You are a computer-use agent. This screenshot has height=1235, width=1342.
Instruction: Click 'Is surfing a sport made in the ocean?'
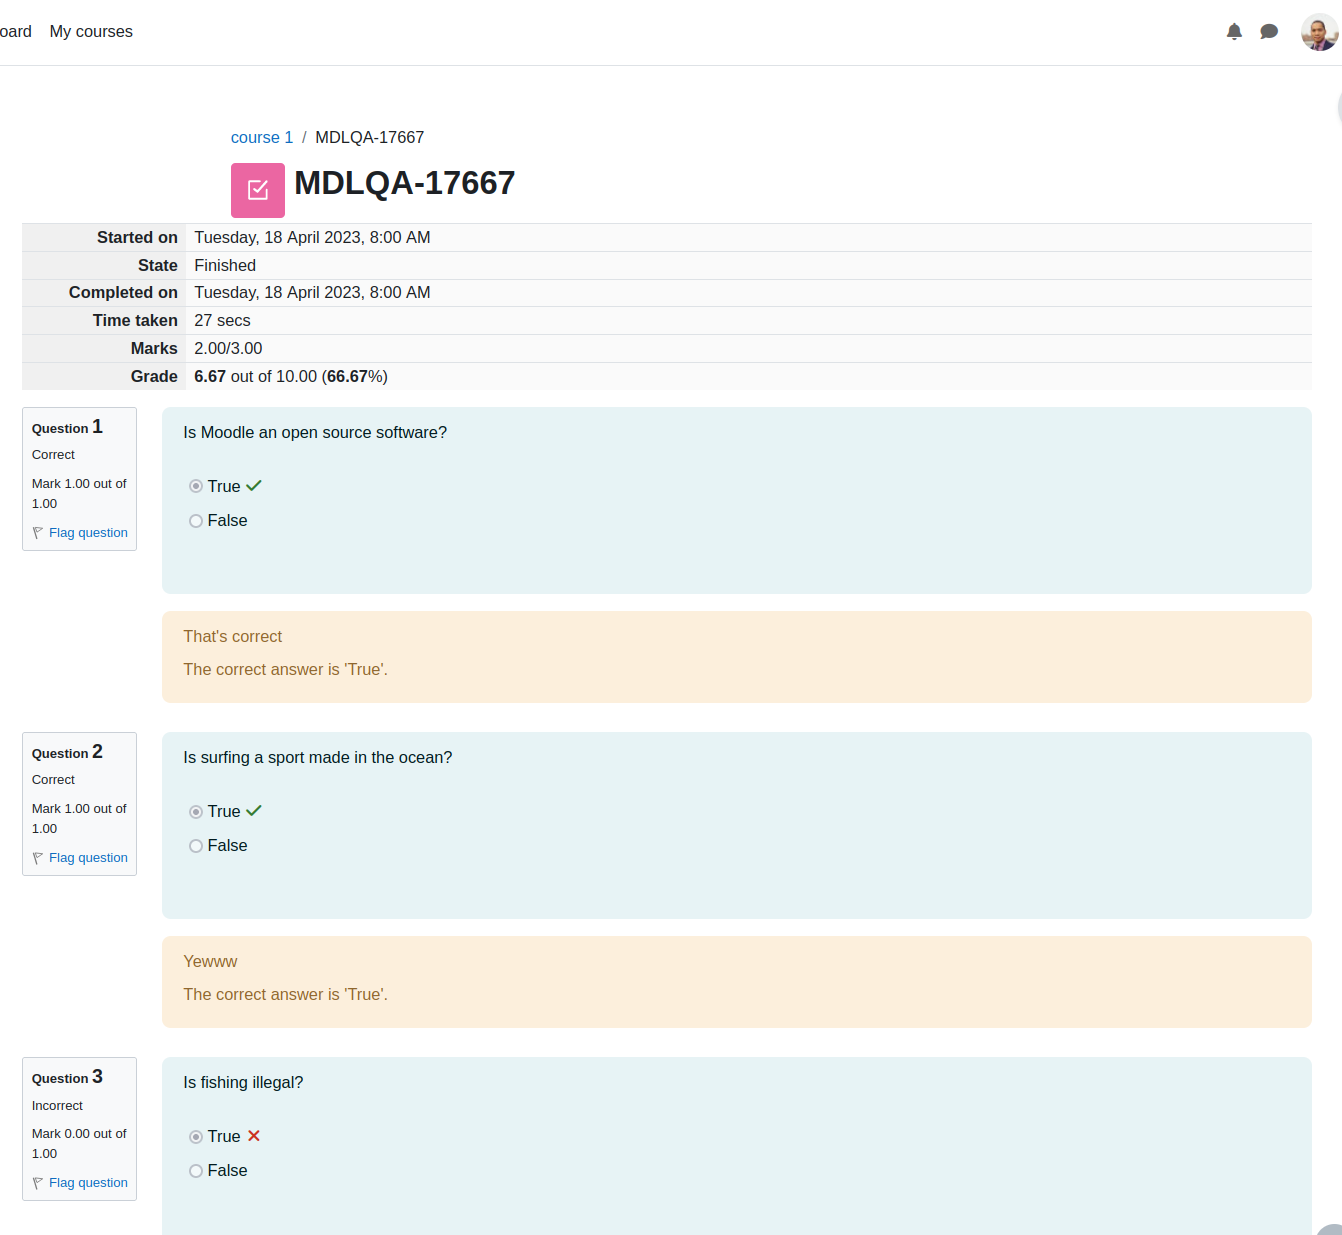[318, 758]
